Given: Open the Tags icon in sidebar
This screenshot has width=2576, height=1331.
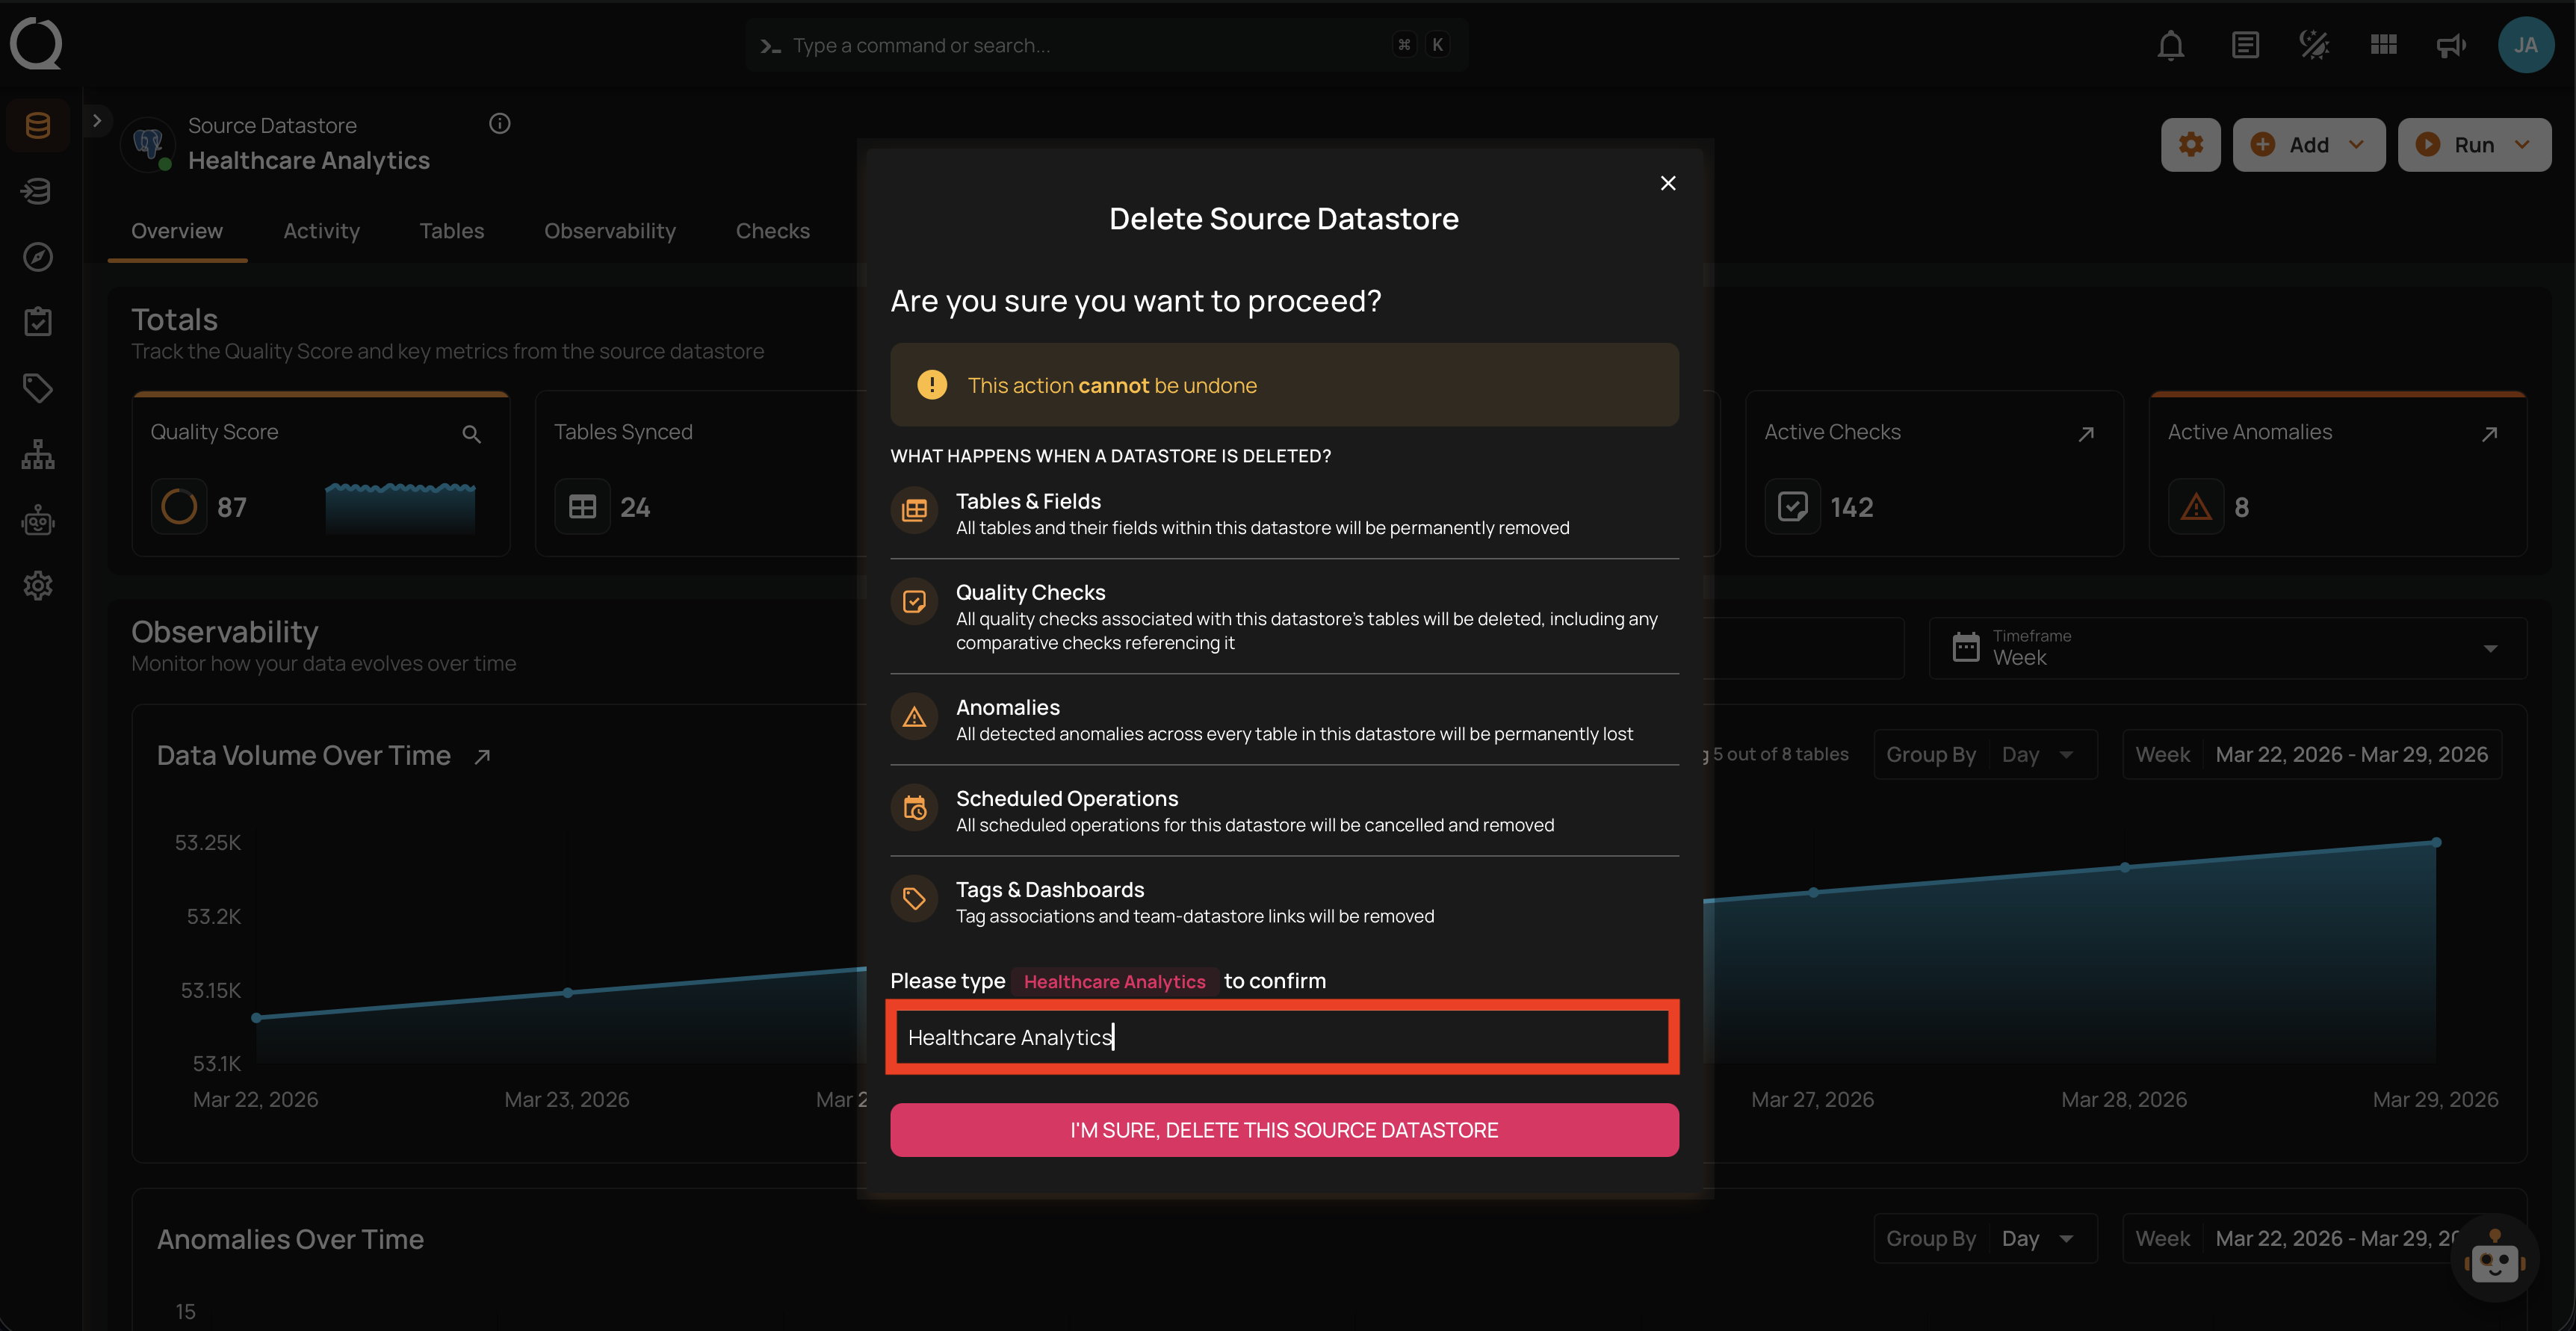Looking at the screenshot, I should point(38,388).
